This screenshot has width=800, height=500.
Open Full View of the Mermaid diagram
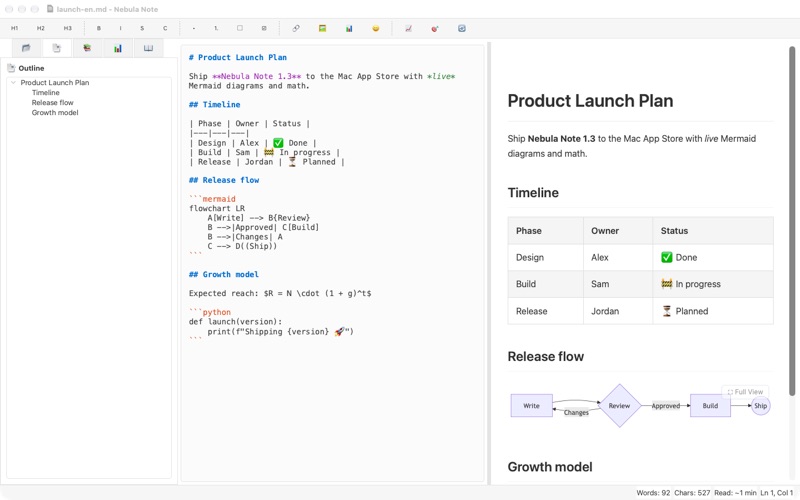pyautogui.click(x=745, y=392)
